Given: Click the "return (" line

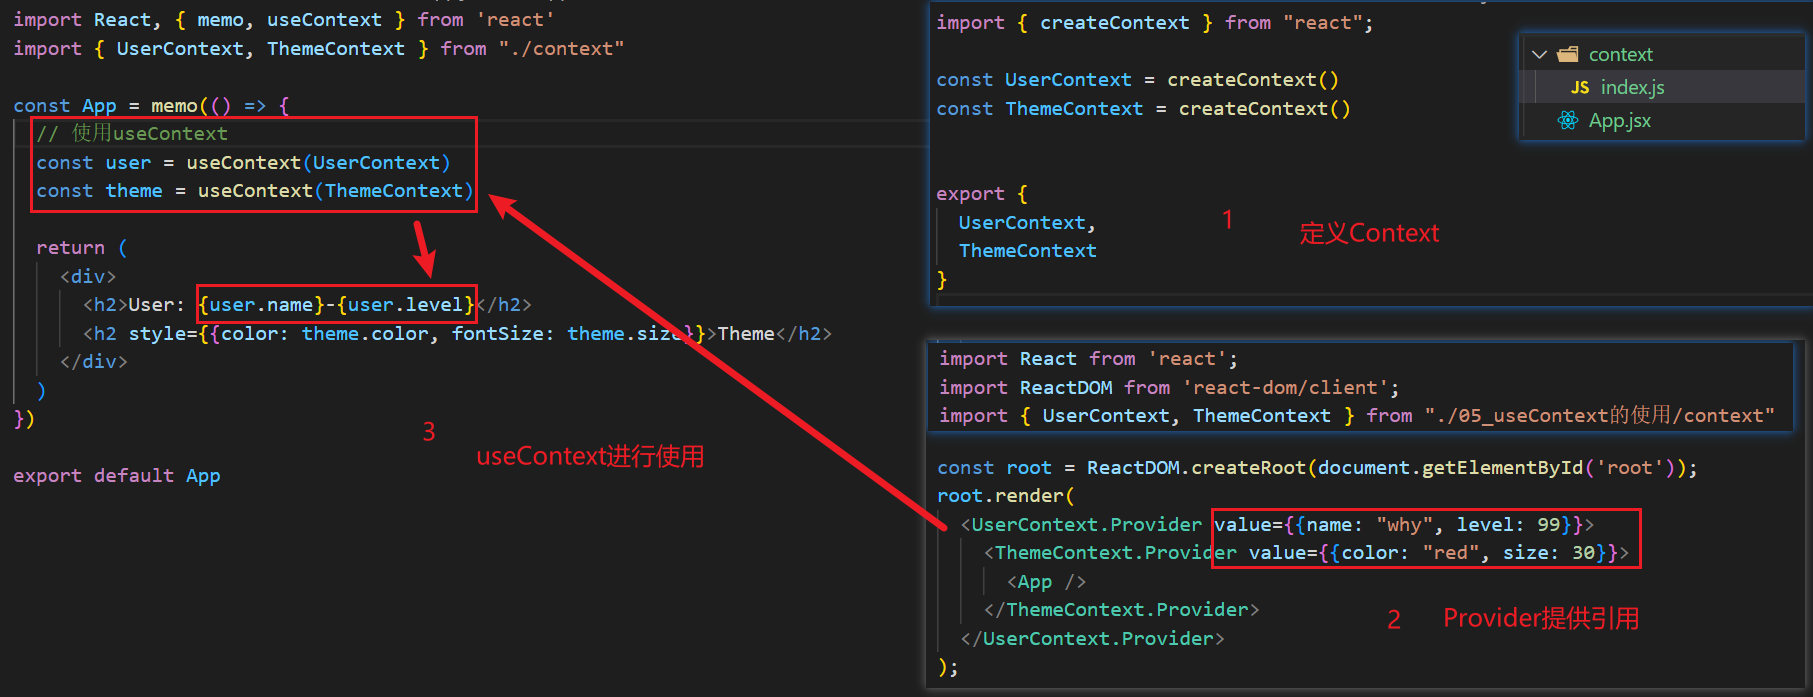Looking at the screenshot, I should [82, 248].
